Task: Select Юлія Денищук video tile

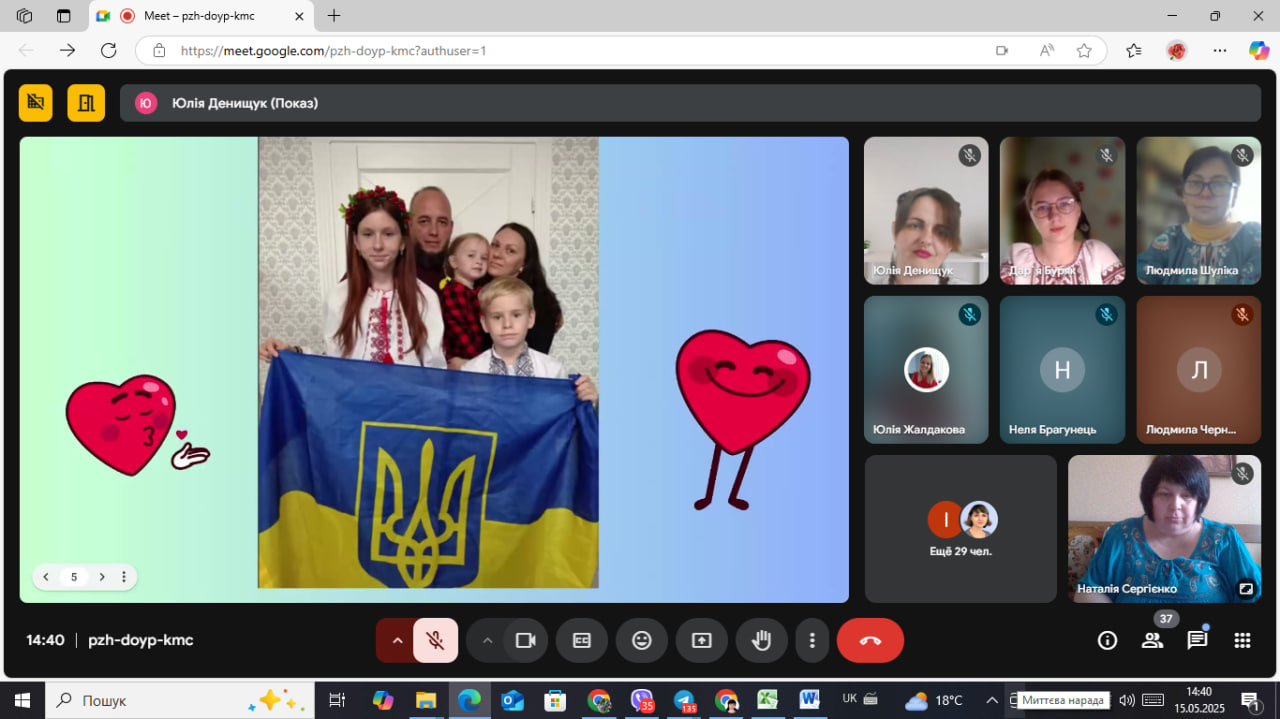Action: click(926, 211)
